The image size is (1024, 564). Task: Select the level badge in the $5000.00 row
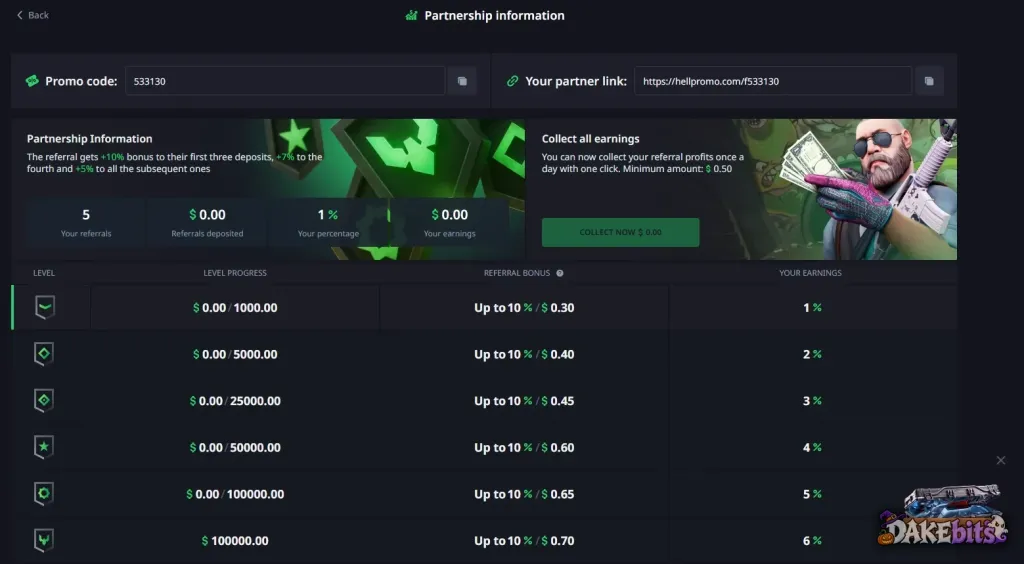[44, 354]
